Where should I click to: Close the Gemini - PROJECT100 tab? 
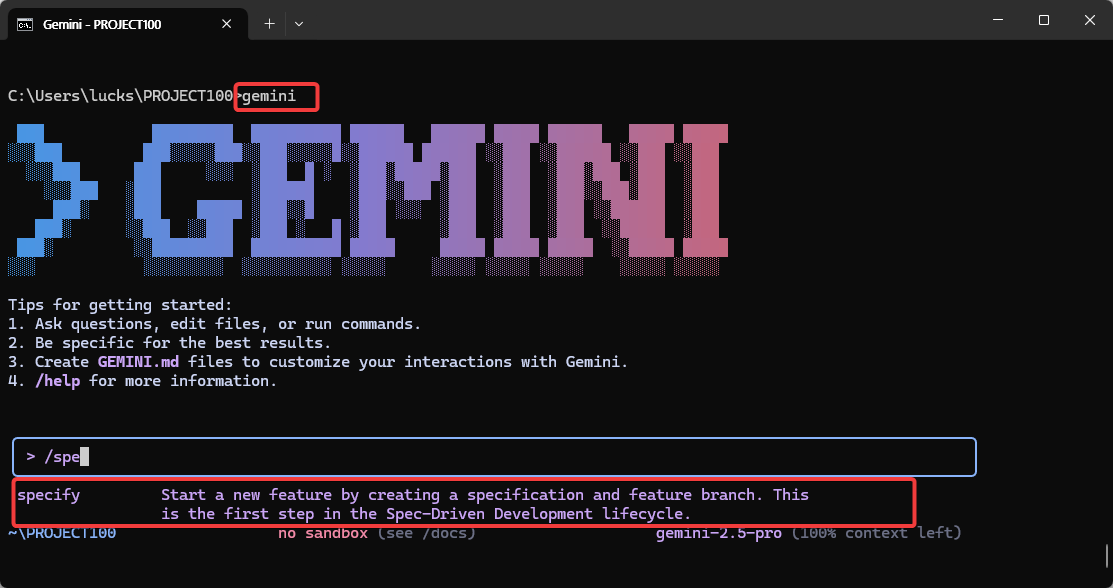[226, 24]
